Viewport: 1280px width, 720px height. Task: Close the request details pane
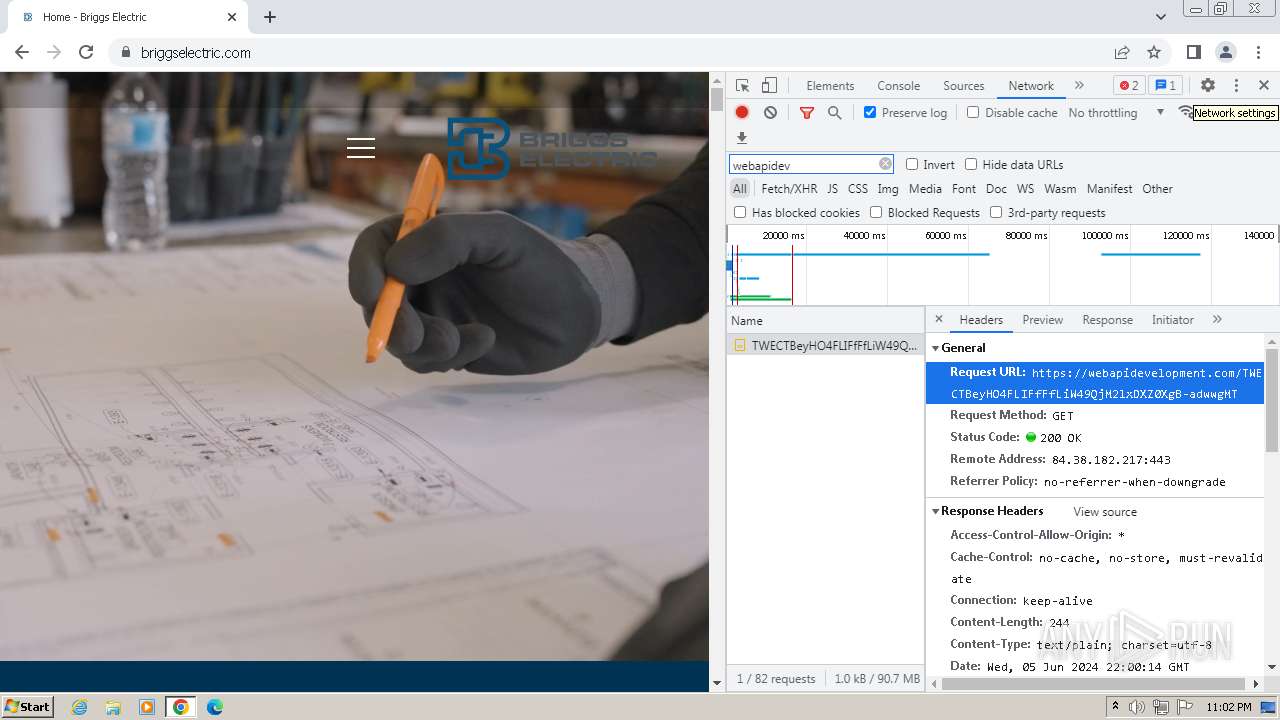[939, 319]
